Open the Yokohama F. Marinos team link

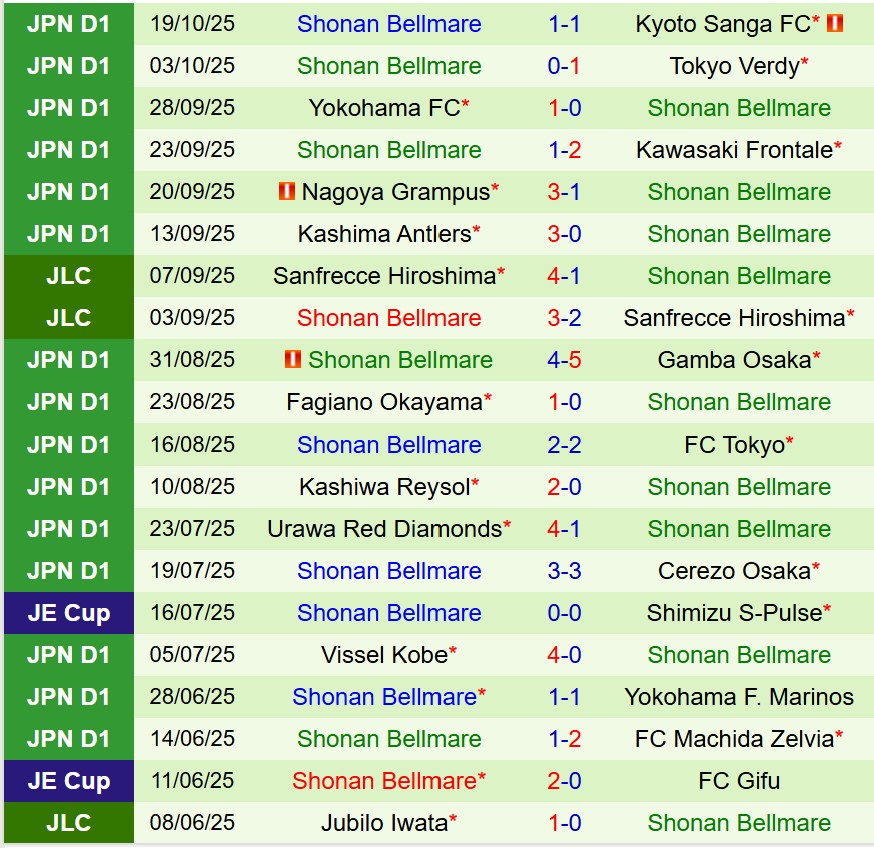(739, 697)
